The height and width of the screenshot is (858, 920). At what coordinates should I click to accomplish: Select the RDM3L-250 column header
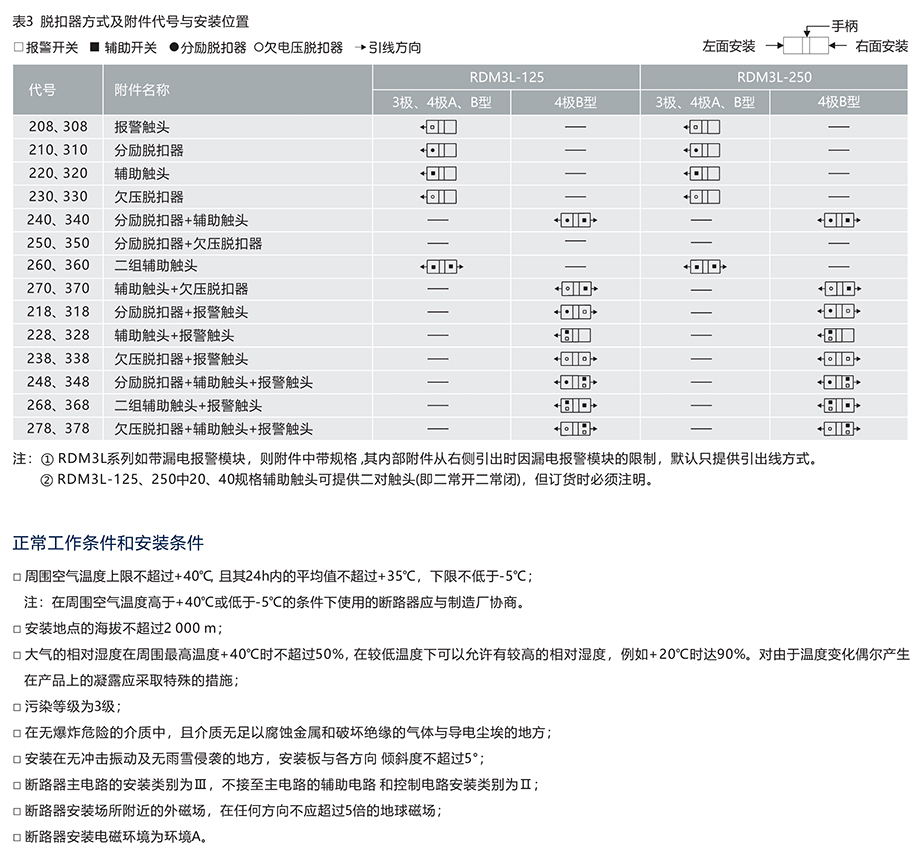tap(774, 76)
